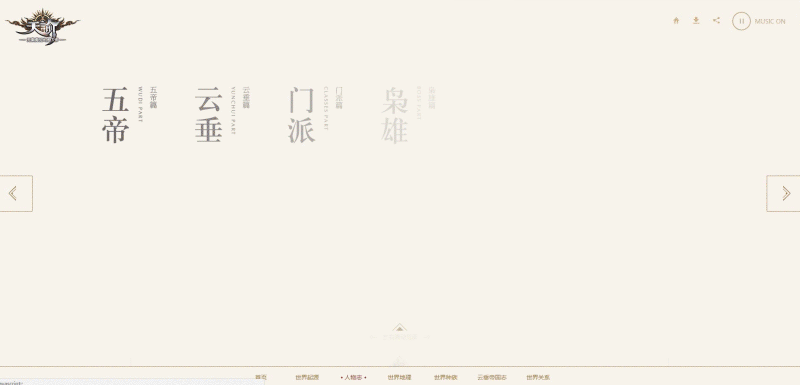
Task: Select 首页 in bottom navigation
Action: coord(261,377)
